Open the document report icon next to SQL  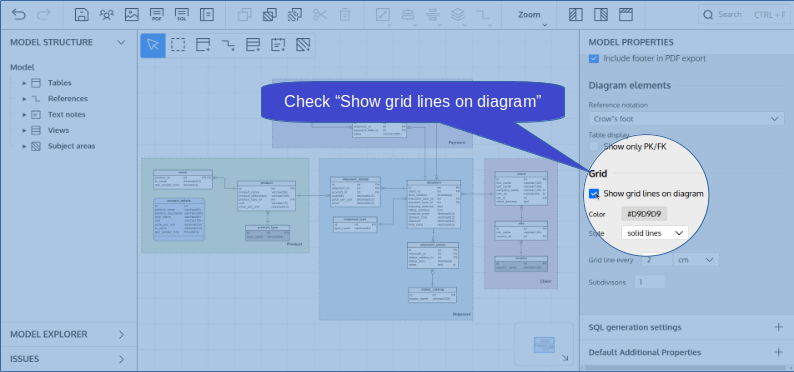point(207,15)
